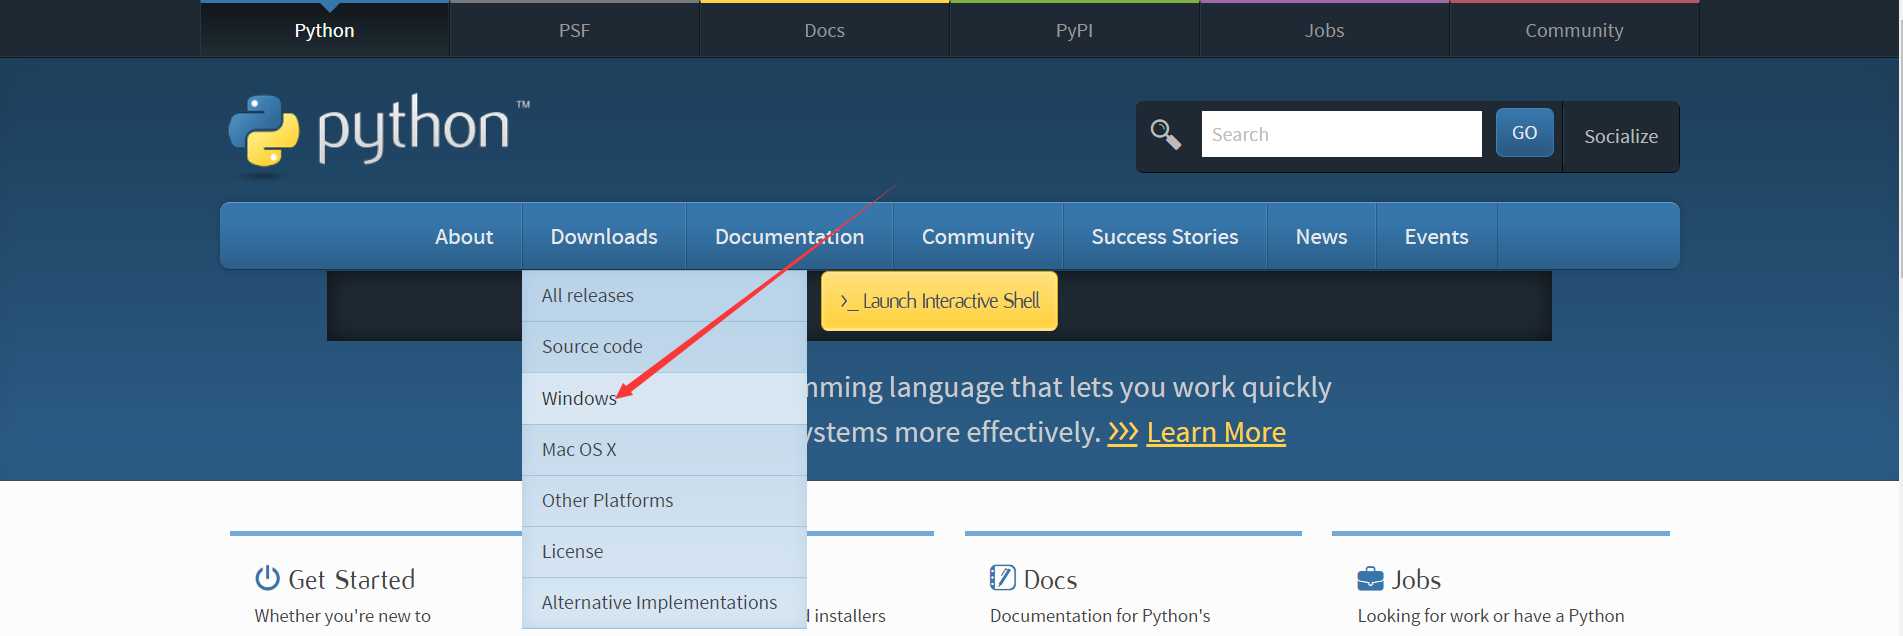Open the Docs section heading
Image resolution: width=1903 pixels, height=636 pixels.
click(x=1050, y=580)
